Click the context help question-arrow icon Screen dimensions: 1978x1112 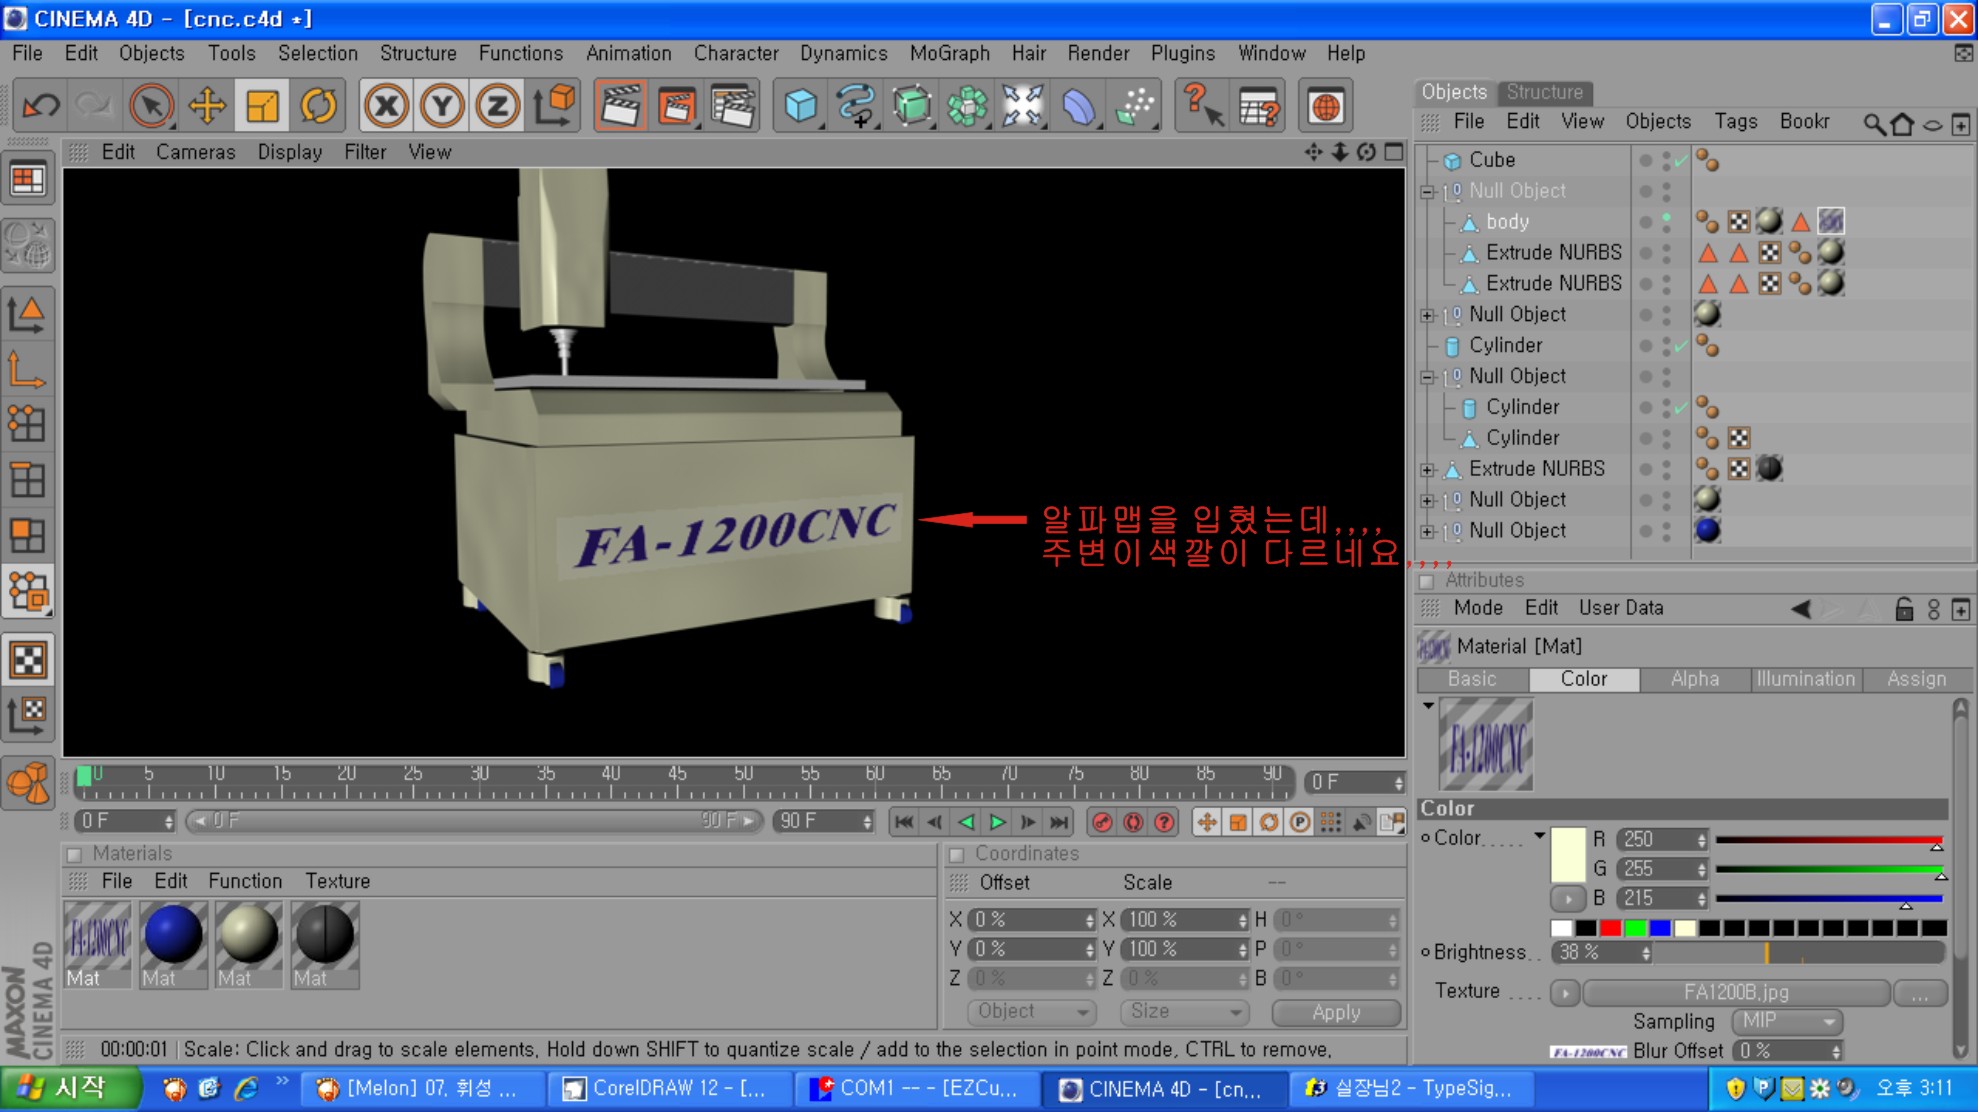[1202, 106]
